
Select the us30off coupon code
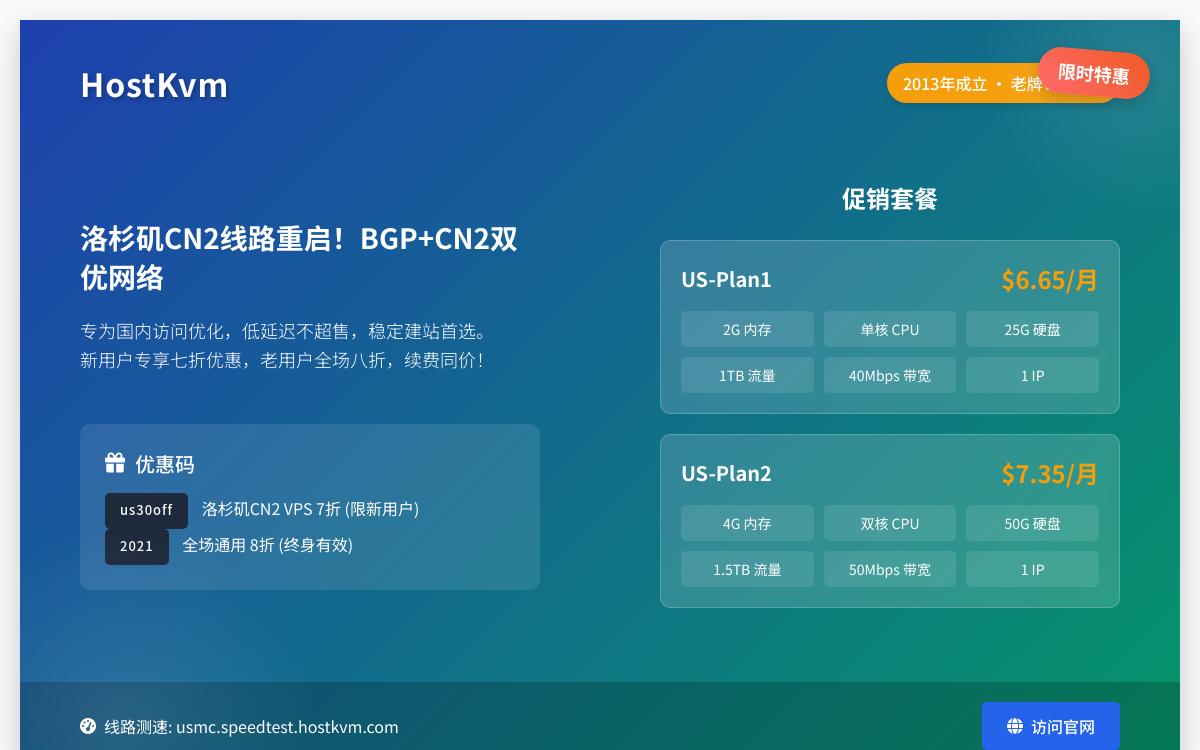pos(146,510)
